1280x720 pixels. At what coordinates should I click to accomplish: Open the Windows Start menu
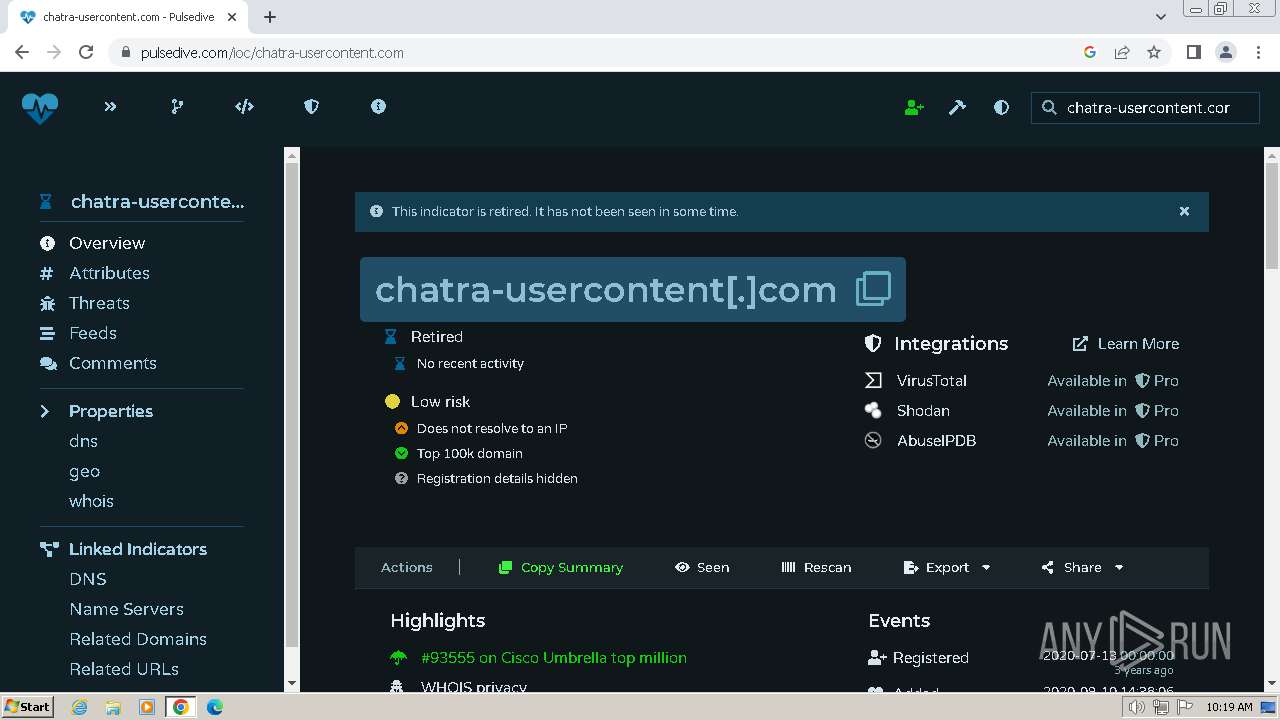click(27, 707)
